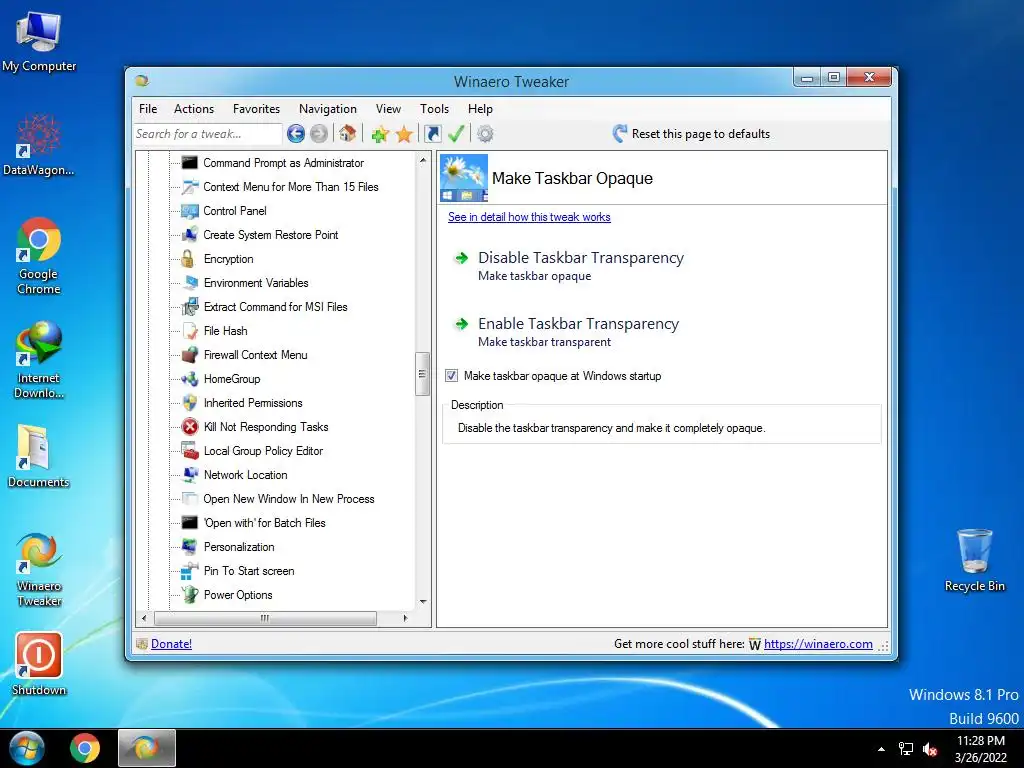The height and width of the screenshot is (768, 1024).
Task: Click the taskbar clock showing 11:28 PM
Action: 980,749
